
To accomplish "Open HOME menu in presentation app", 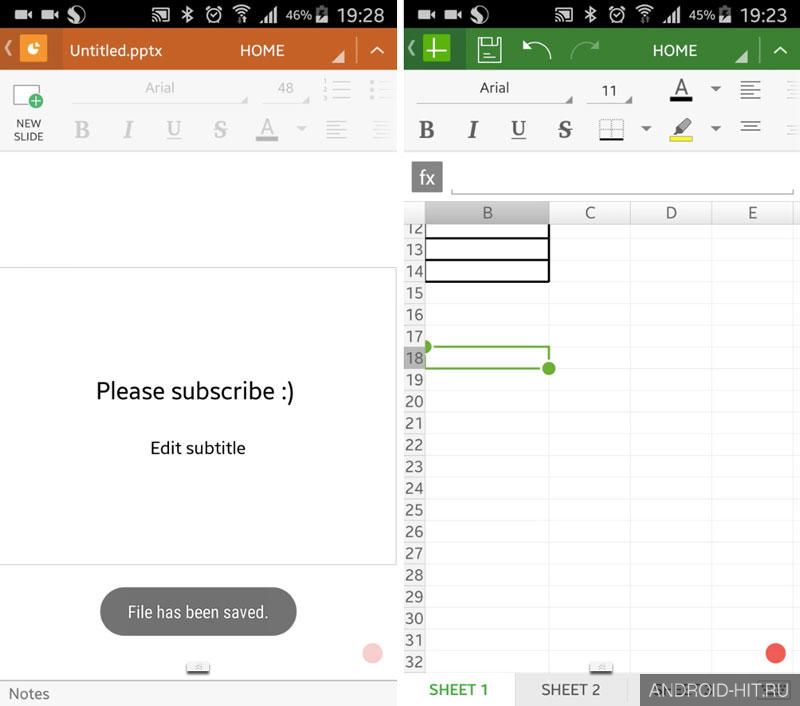I will (x=262, y=51).
